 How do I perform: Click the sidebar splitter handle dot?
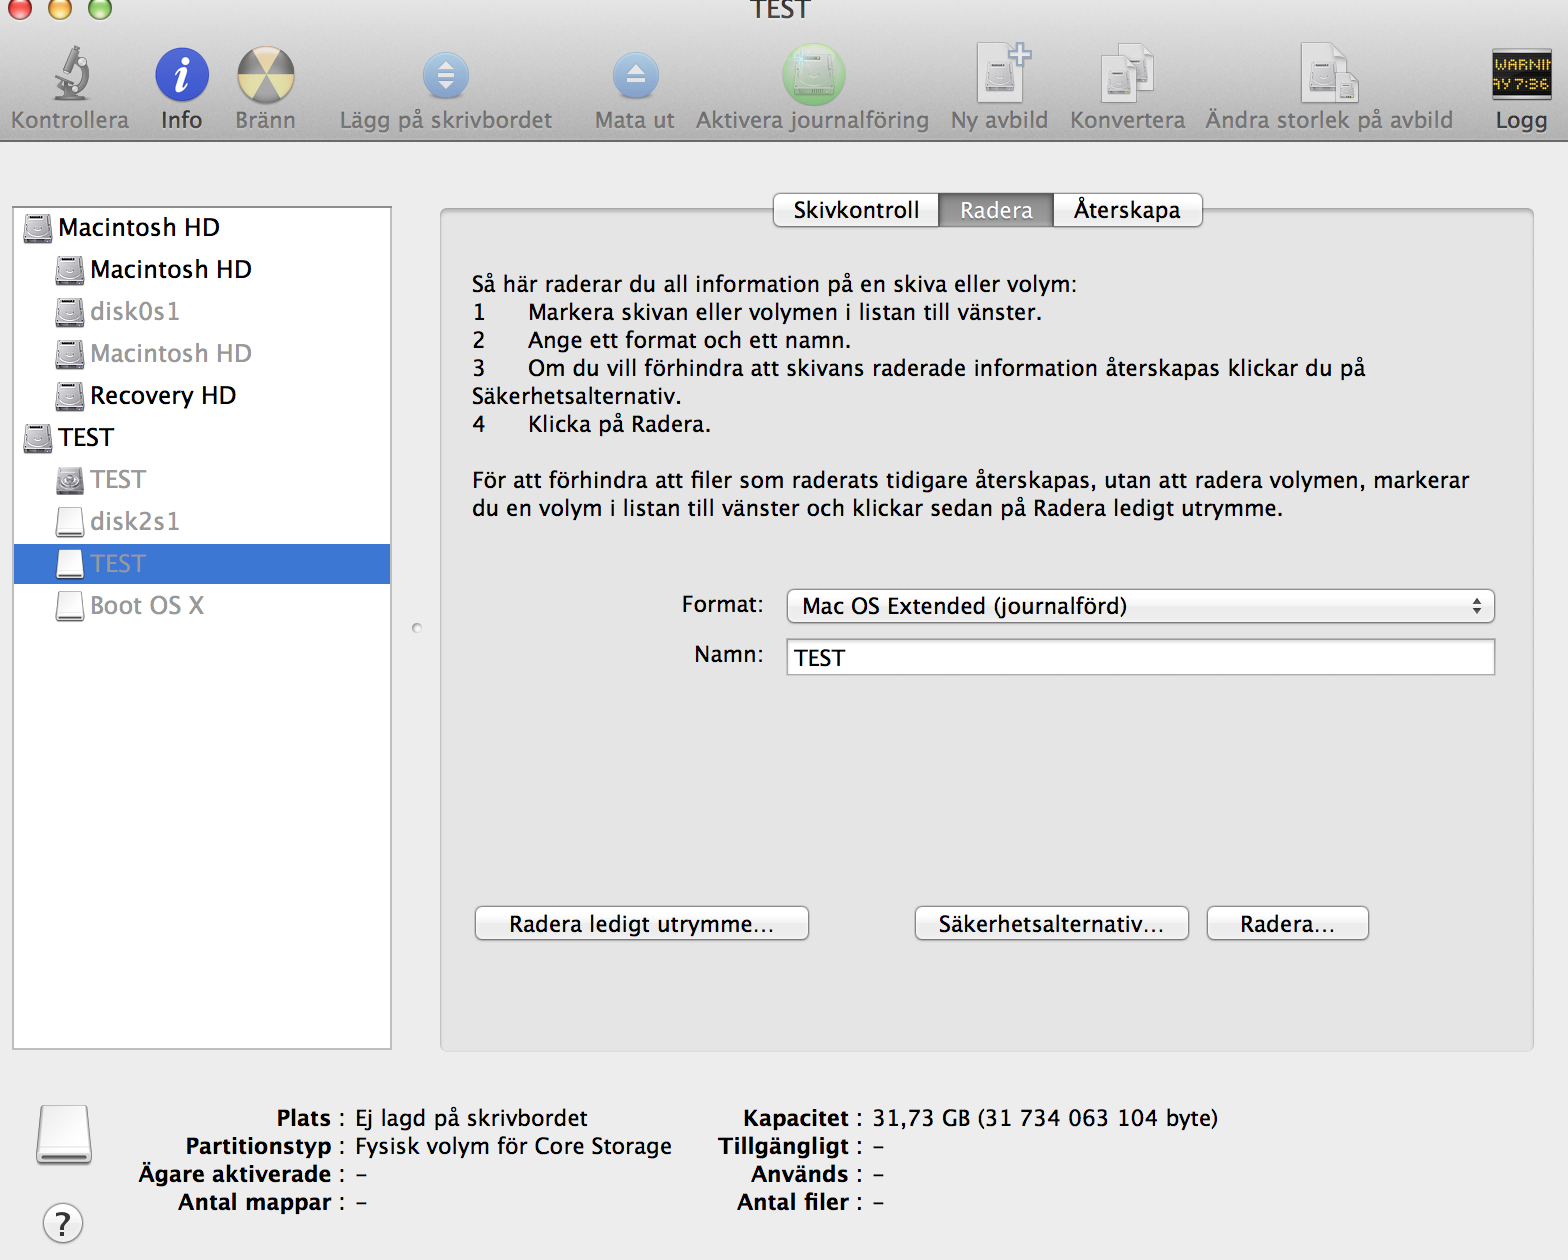(417, 628)
